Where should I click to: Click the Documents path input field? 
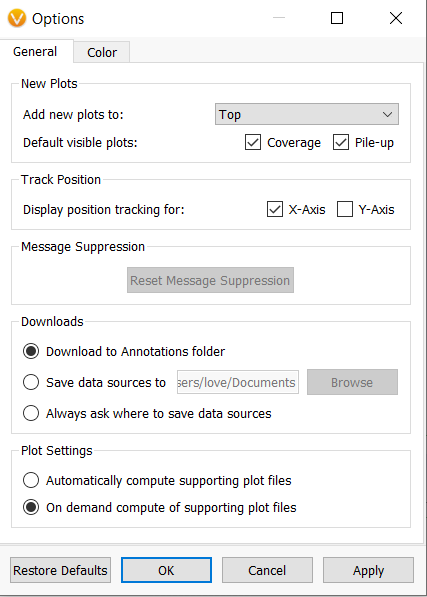pyautogui.click(x=237, y=382)
